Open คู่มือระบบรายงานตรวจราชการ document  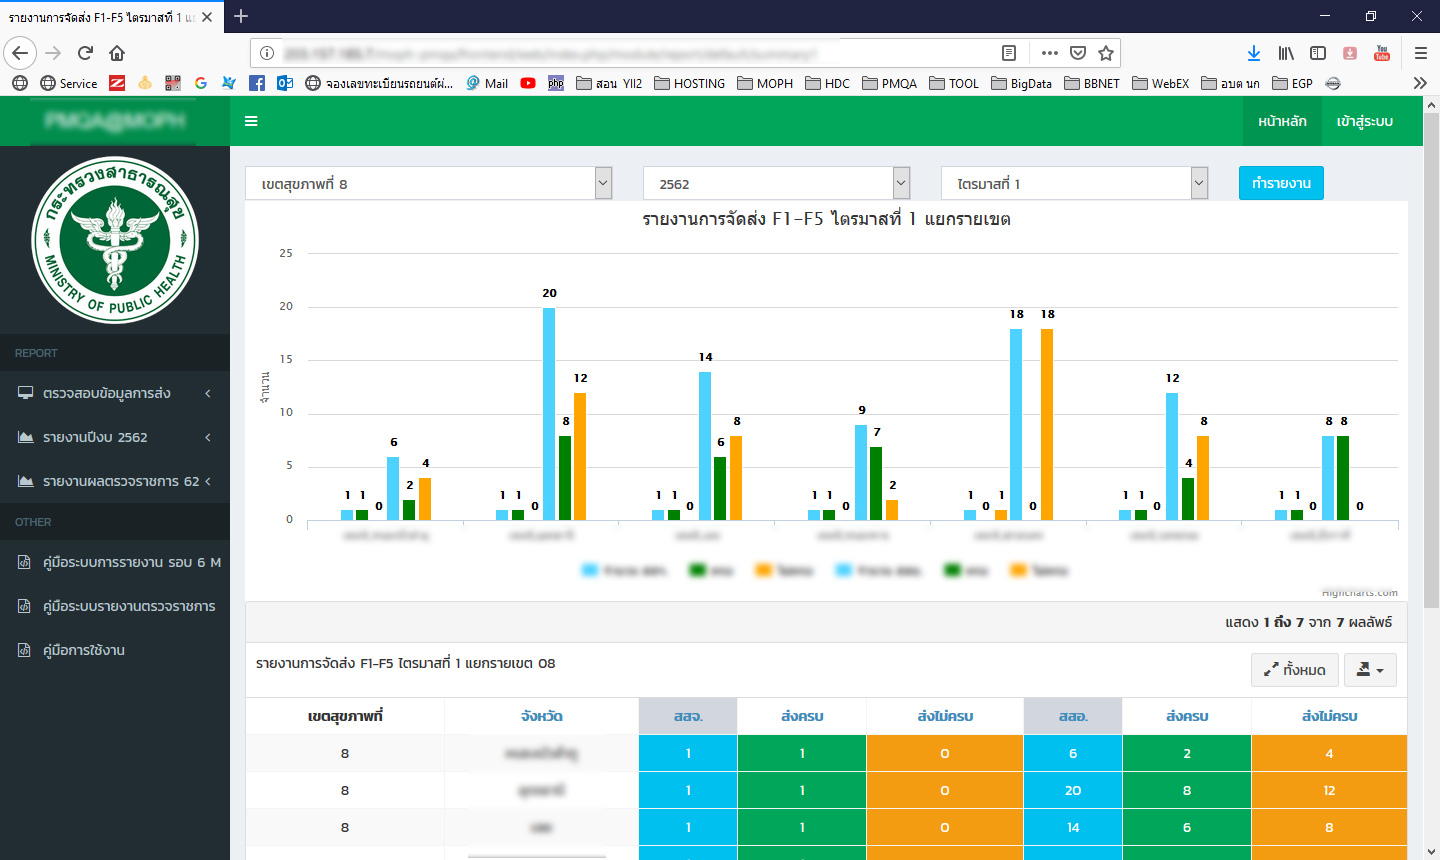[x=115, y=606]
